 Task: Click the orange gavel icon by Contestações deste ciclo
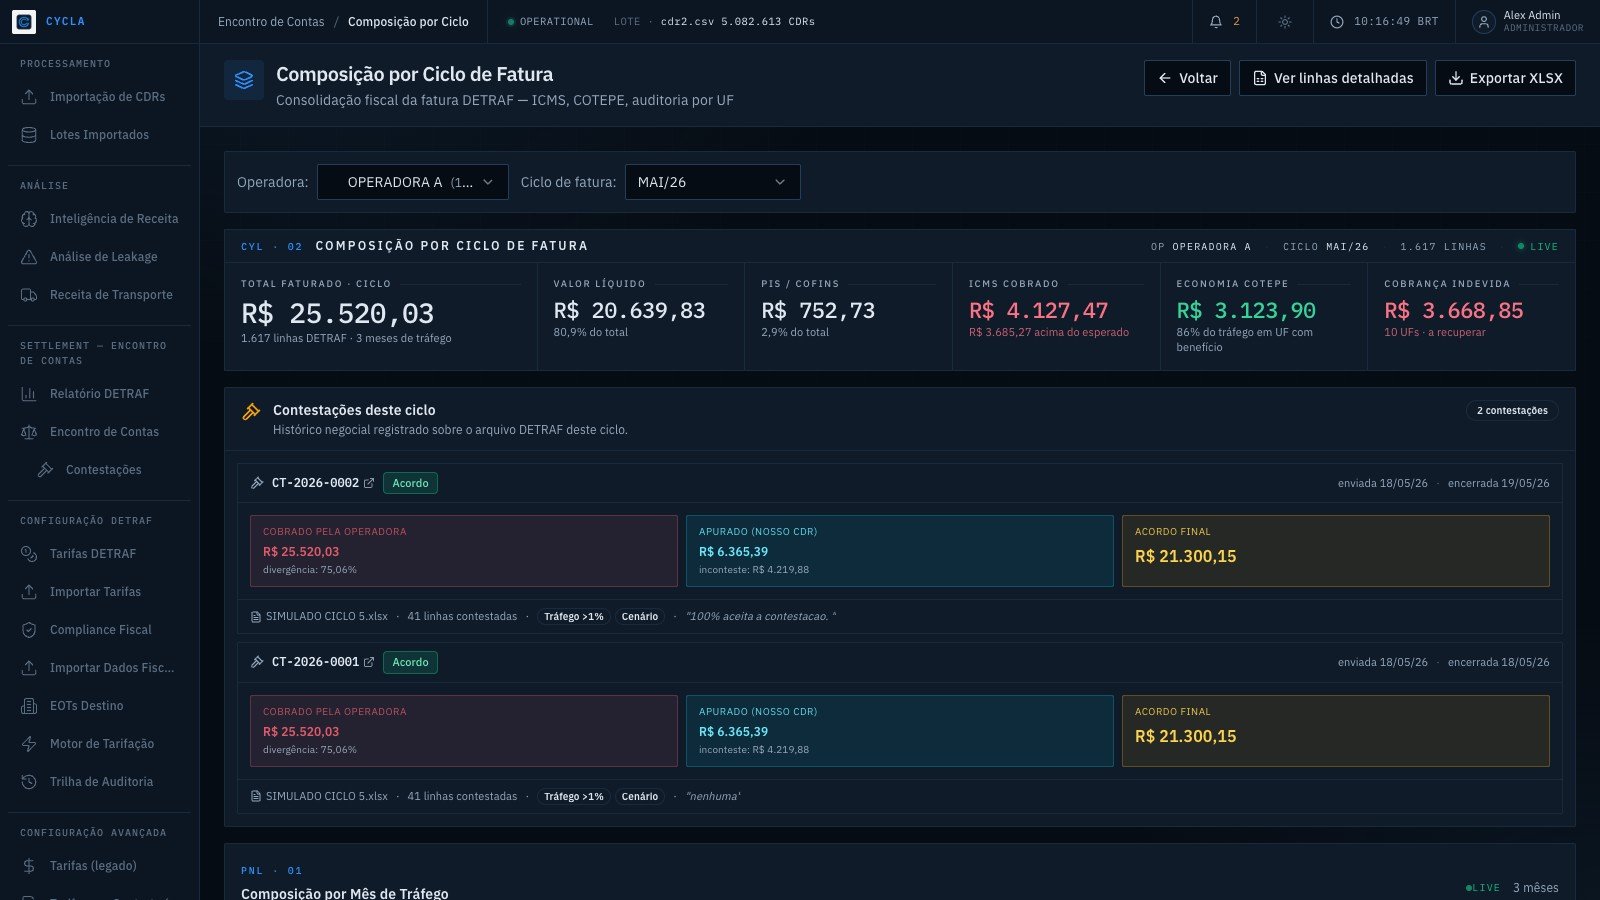tap(251, 411)
